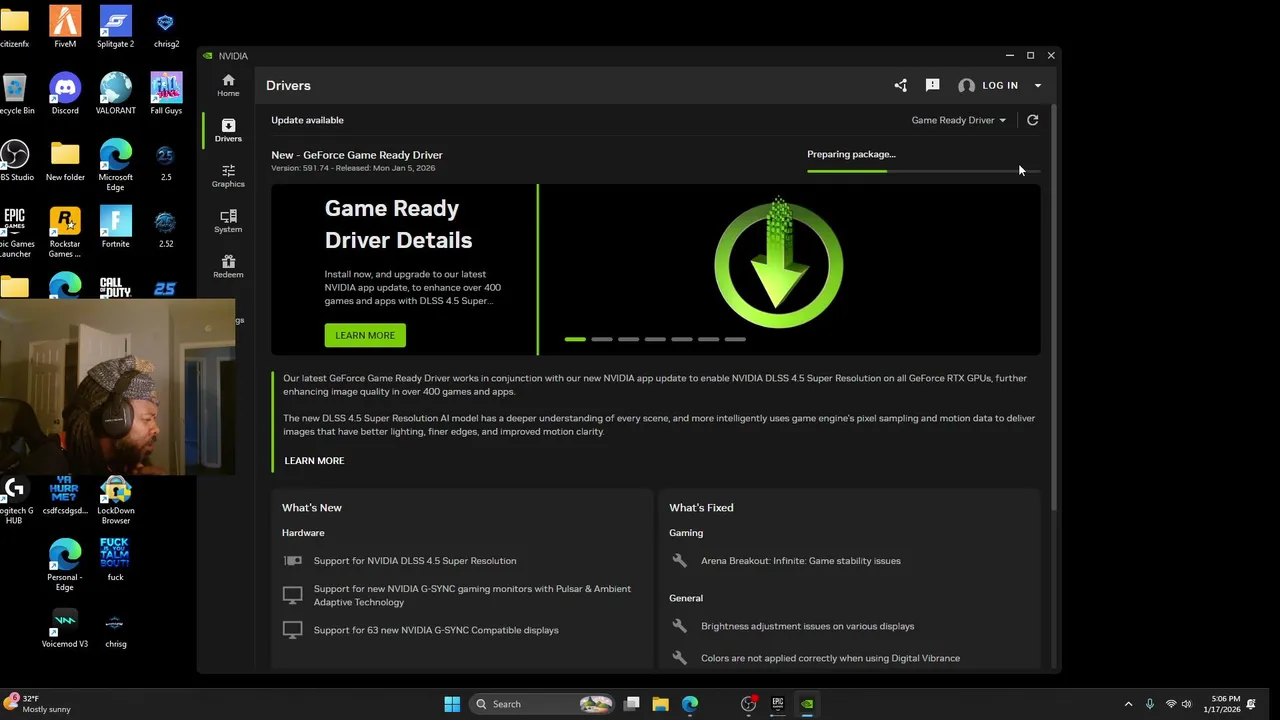Click 'Support for NVIDIA DLSS 4.5 Super Resolution' text

[x=415, y=561]
